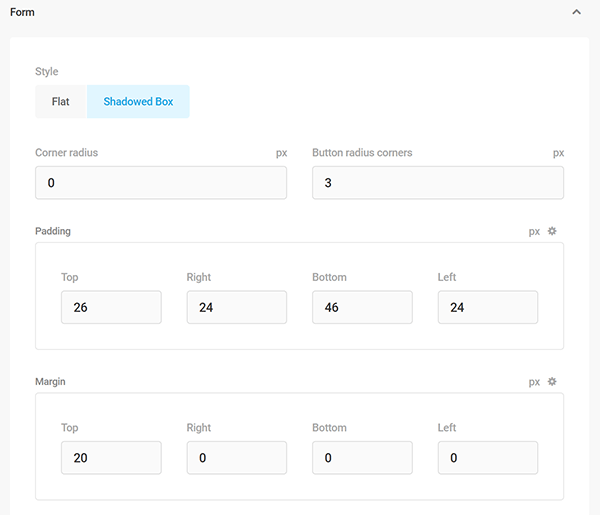Open the Padding gear settings icon
This screenshot has width=600, height=515.
coord(552,231)
